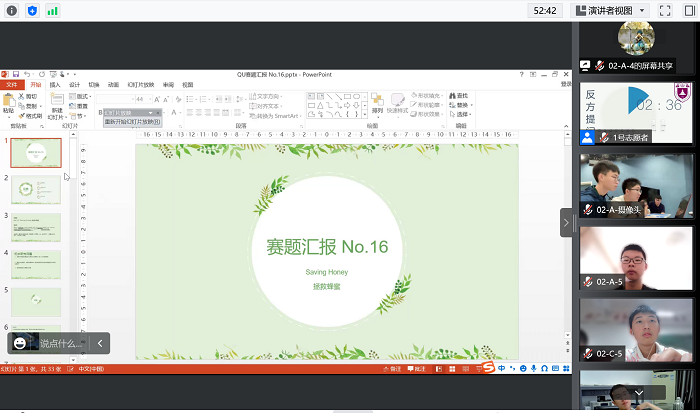Open the meeting info icon
The width and height of the screenshot is (700, 413).
(x=12, y=11)
